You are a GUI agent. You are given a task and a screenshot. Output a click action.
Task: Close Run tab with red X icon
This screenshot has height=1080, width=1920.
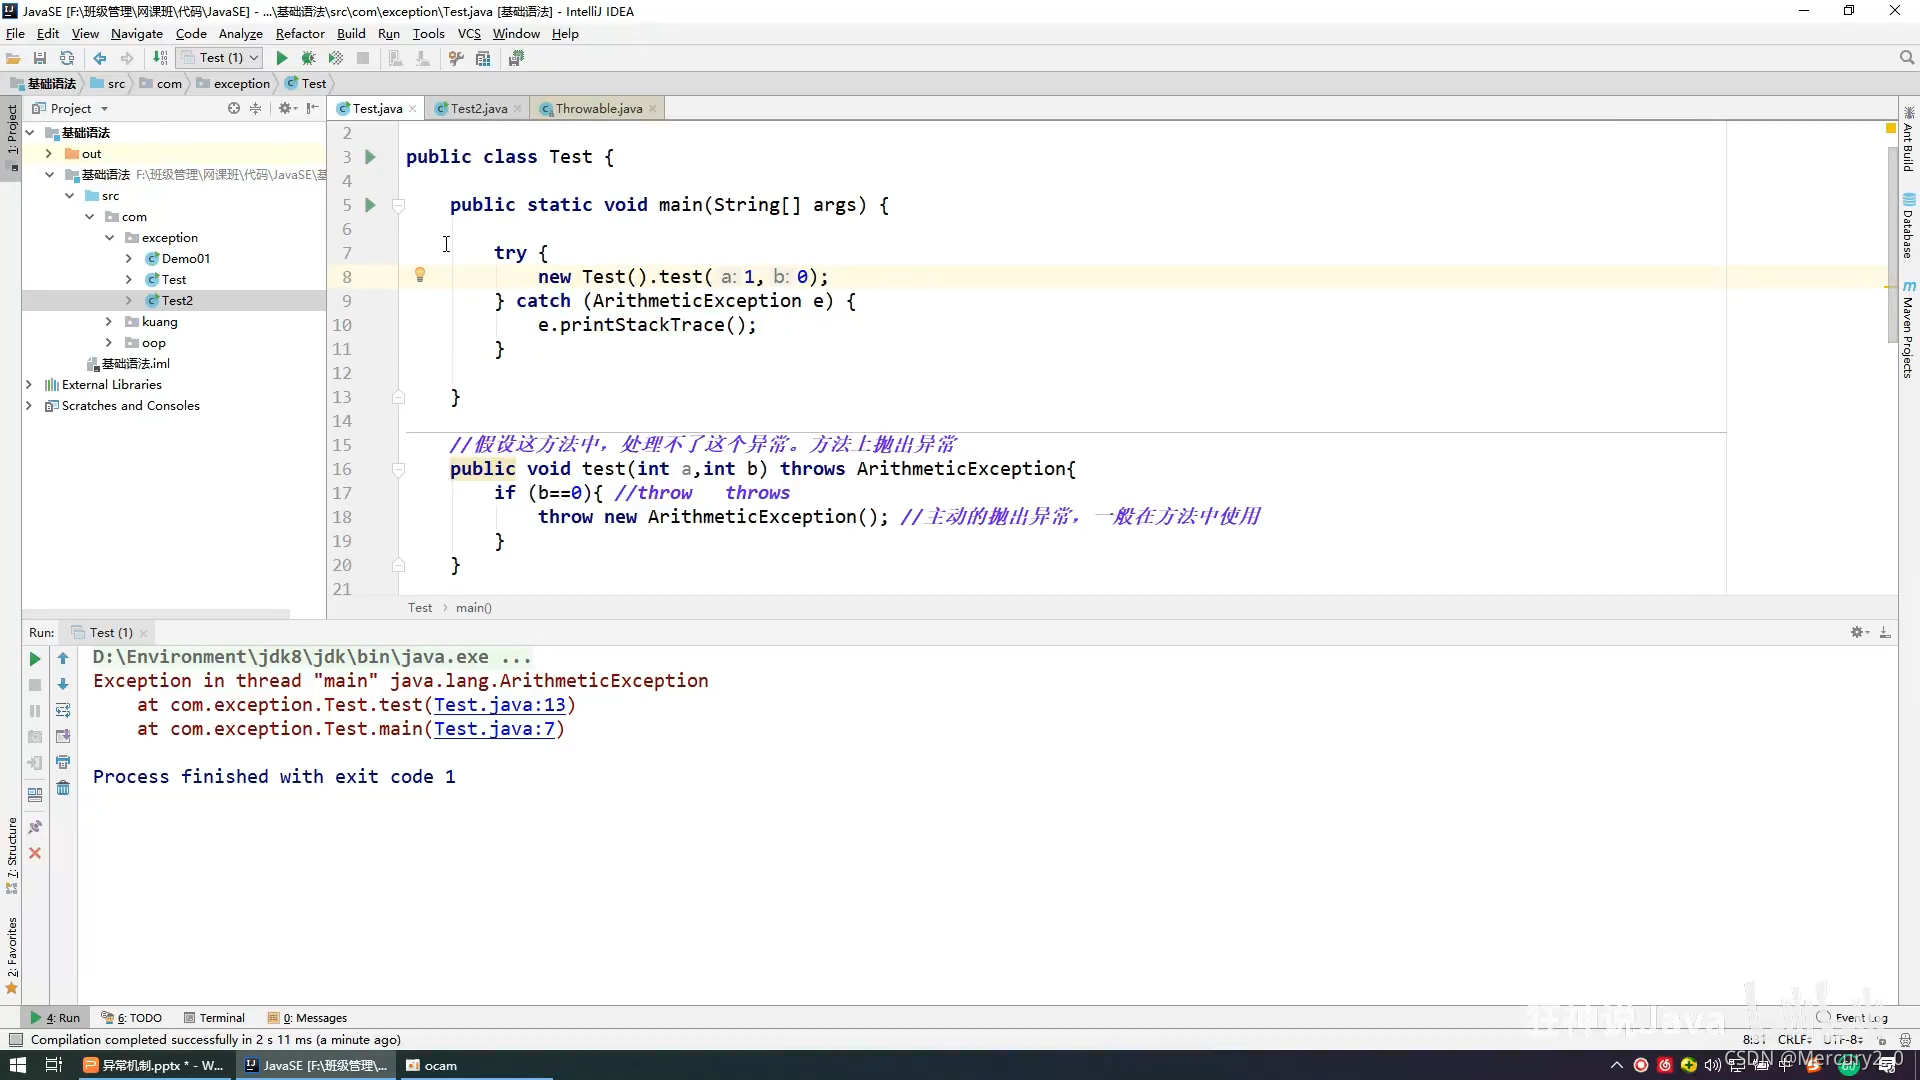click(35, 853)
